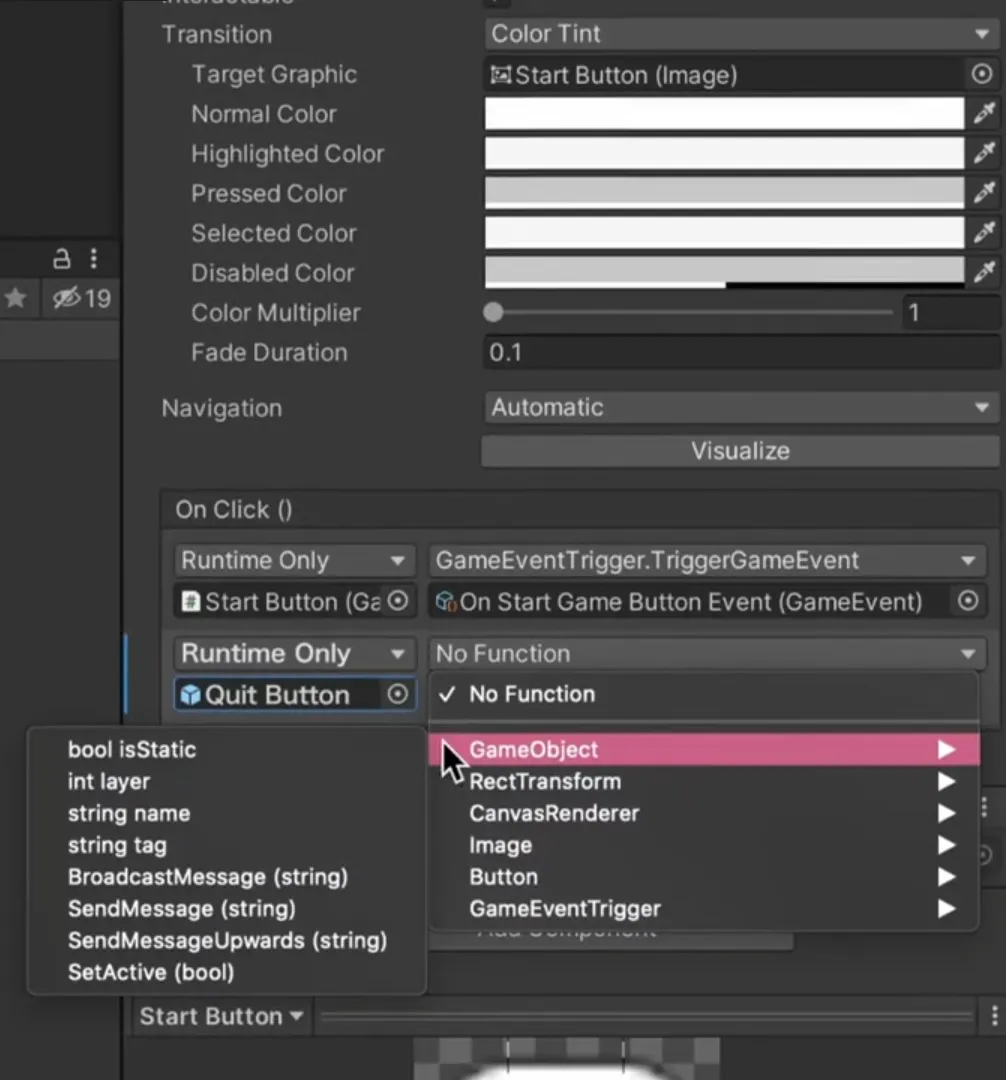This screenshot has height=1080, width=1006.
Task: Select SetActive (bool) from the menu
Action: [x=150, y=972]
